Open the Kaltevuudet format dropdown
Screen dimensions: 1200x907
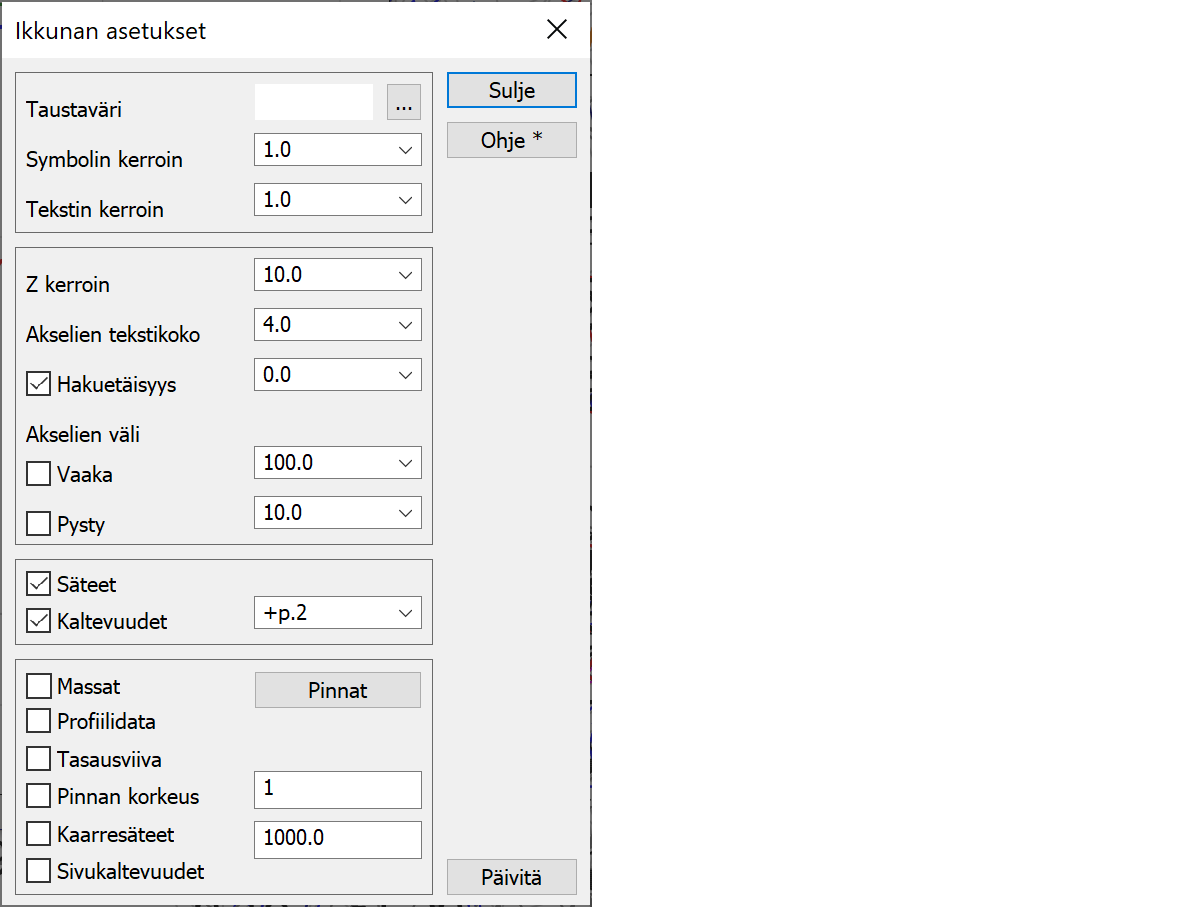[338, 613]
